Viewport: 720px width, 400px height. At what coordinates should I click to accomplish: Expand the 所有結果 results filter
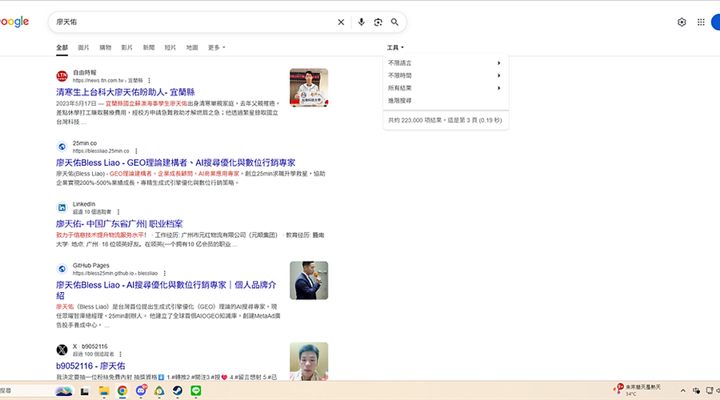[x=444, y=88]
